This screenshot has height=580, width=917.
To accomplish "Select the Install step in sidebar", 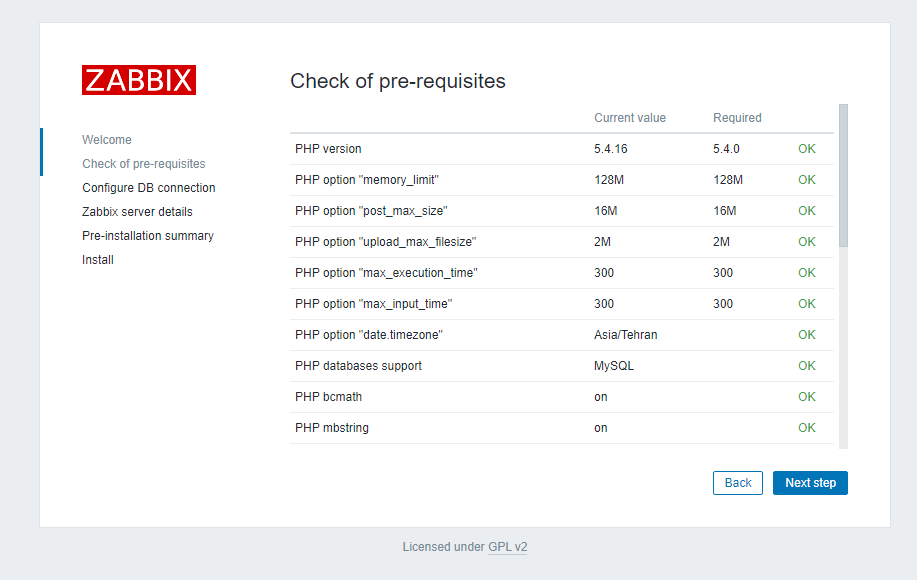I will tap(98, 260).
